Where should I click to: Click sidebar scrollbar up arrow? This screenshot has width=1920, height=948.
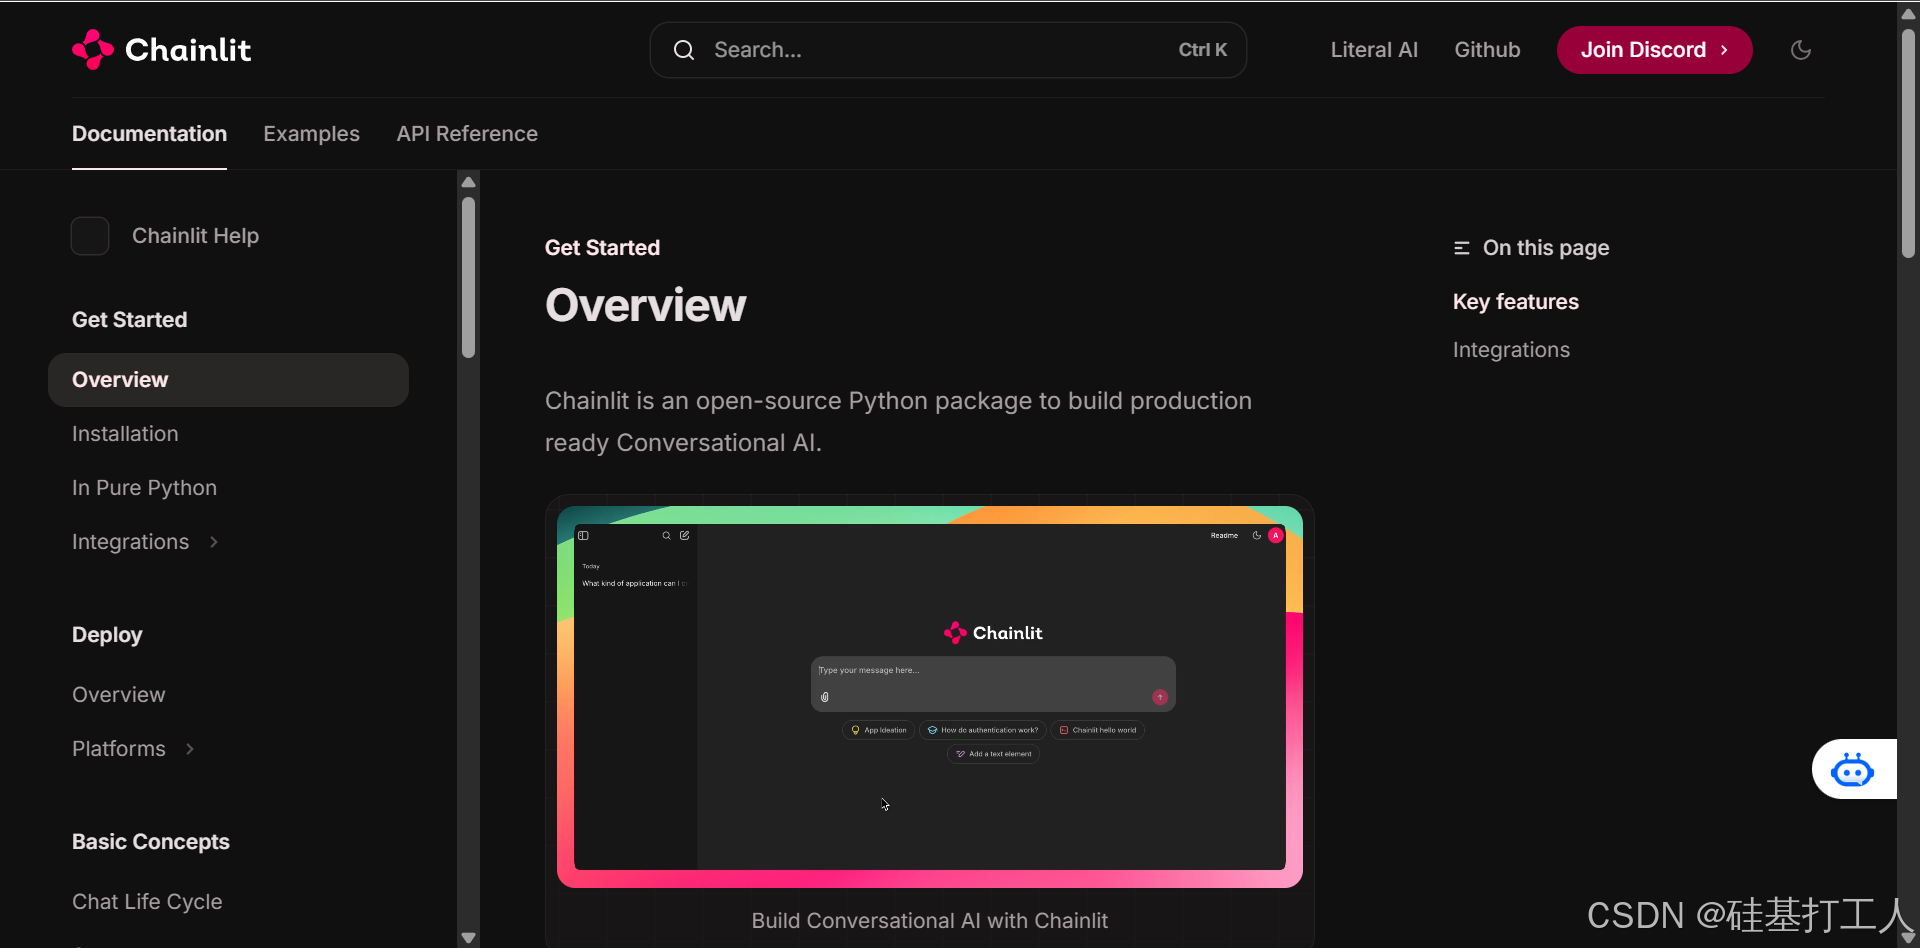[x=468, y=182]
